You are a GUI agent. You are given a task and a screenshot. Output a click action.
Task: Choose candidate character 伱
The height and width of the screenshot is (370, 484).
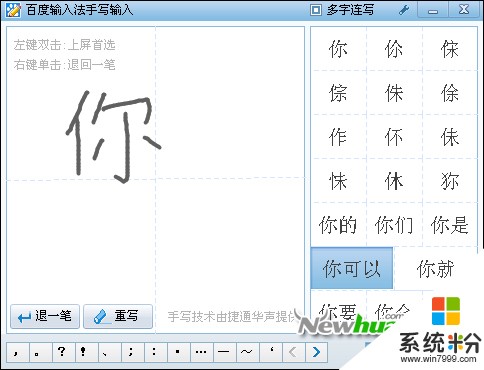[x=394, y=49]
